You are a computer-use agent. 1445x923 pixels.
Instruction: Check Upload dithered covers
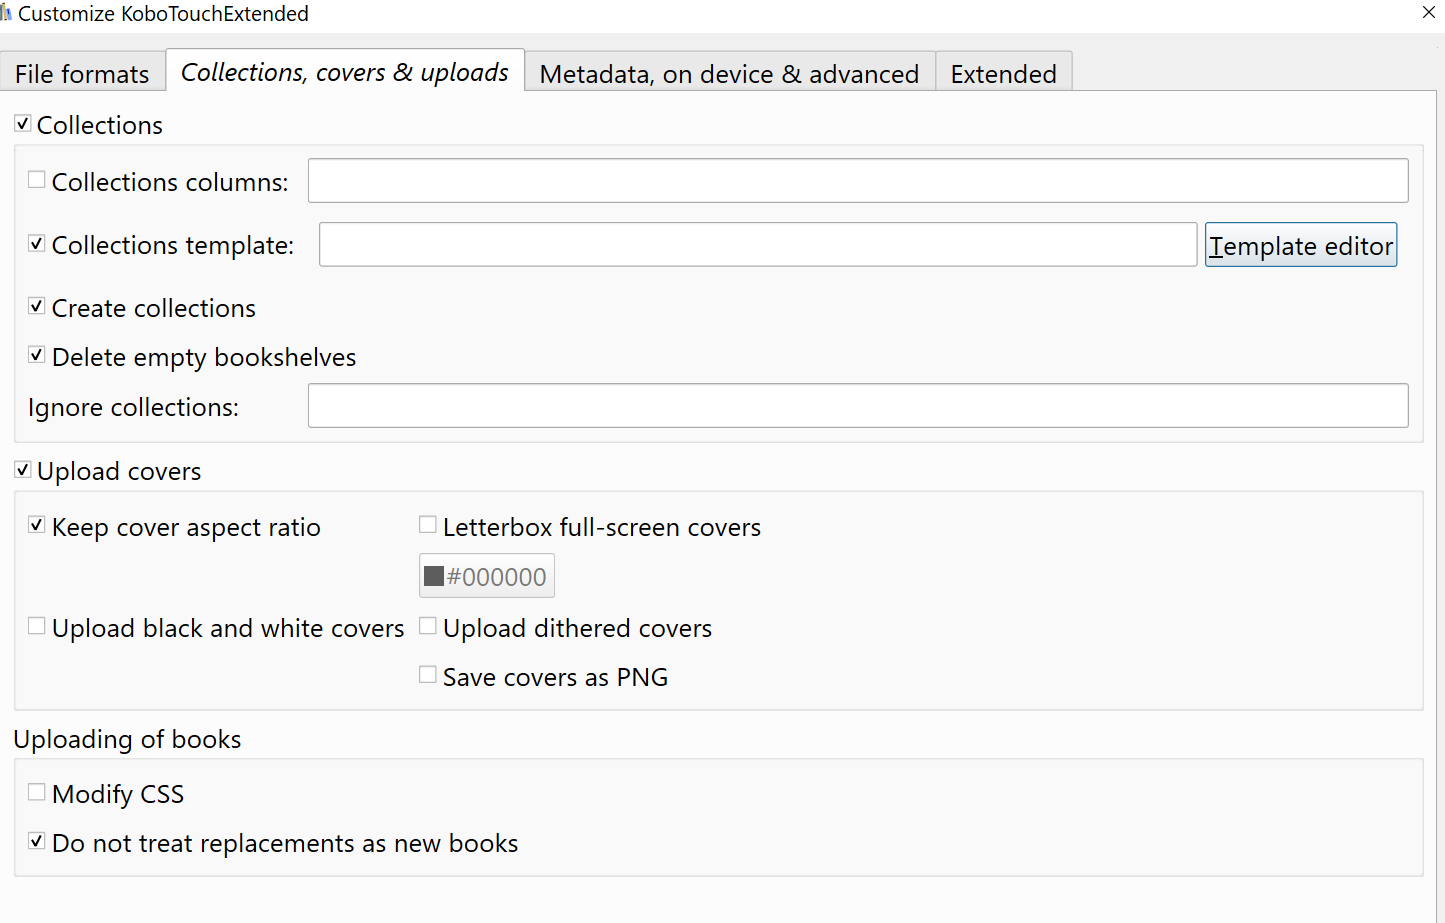point(428,627)
